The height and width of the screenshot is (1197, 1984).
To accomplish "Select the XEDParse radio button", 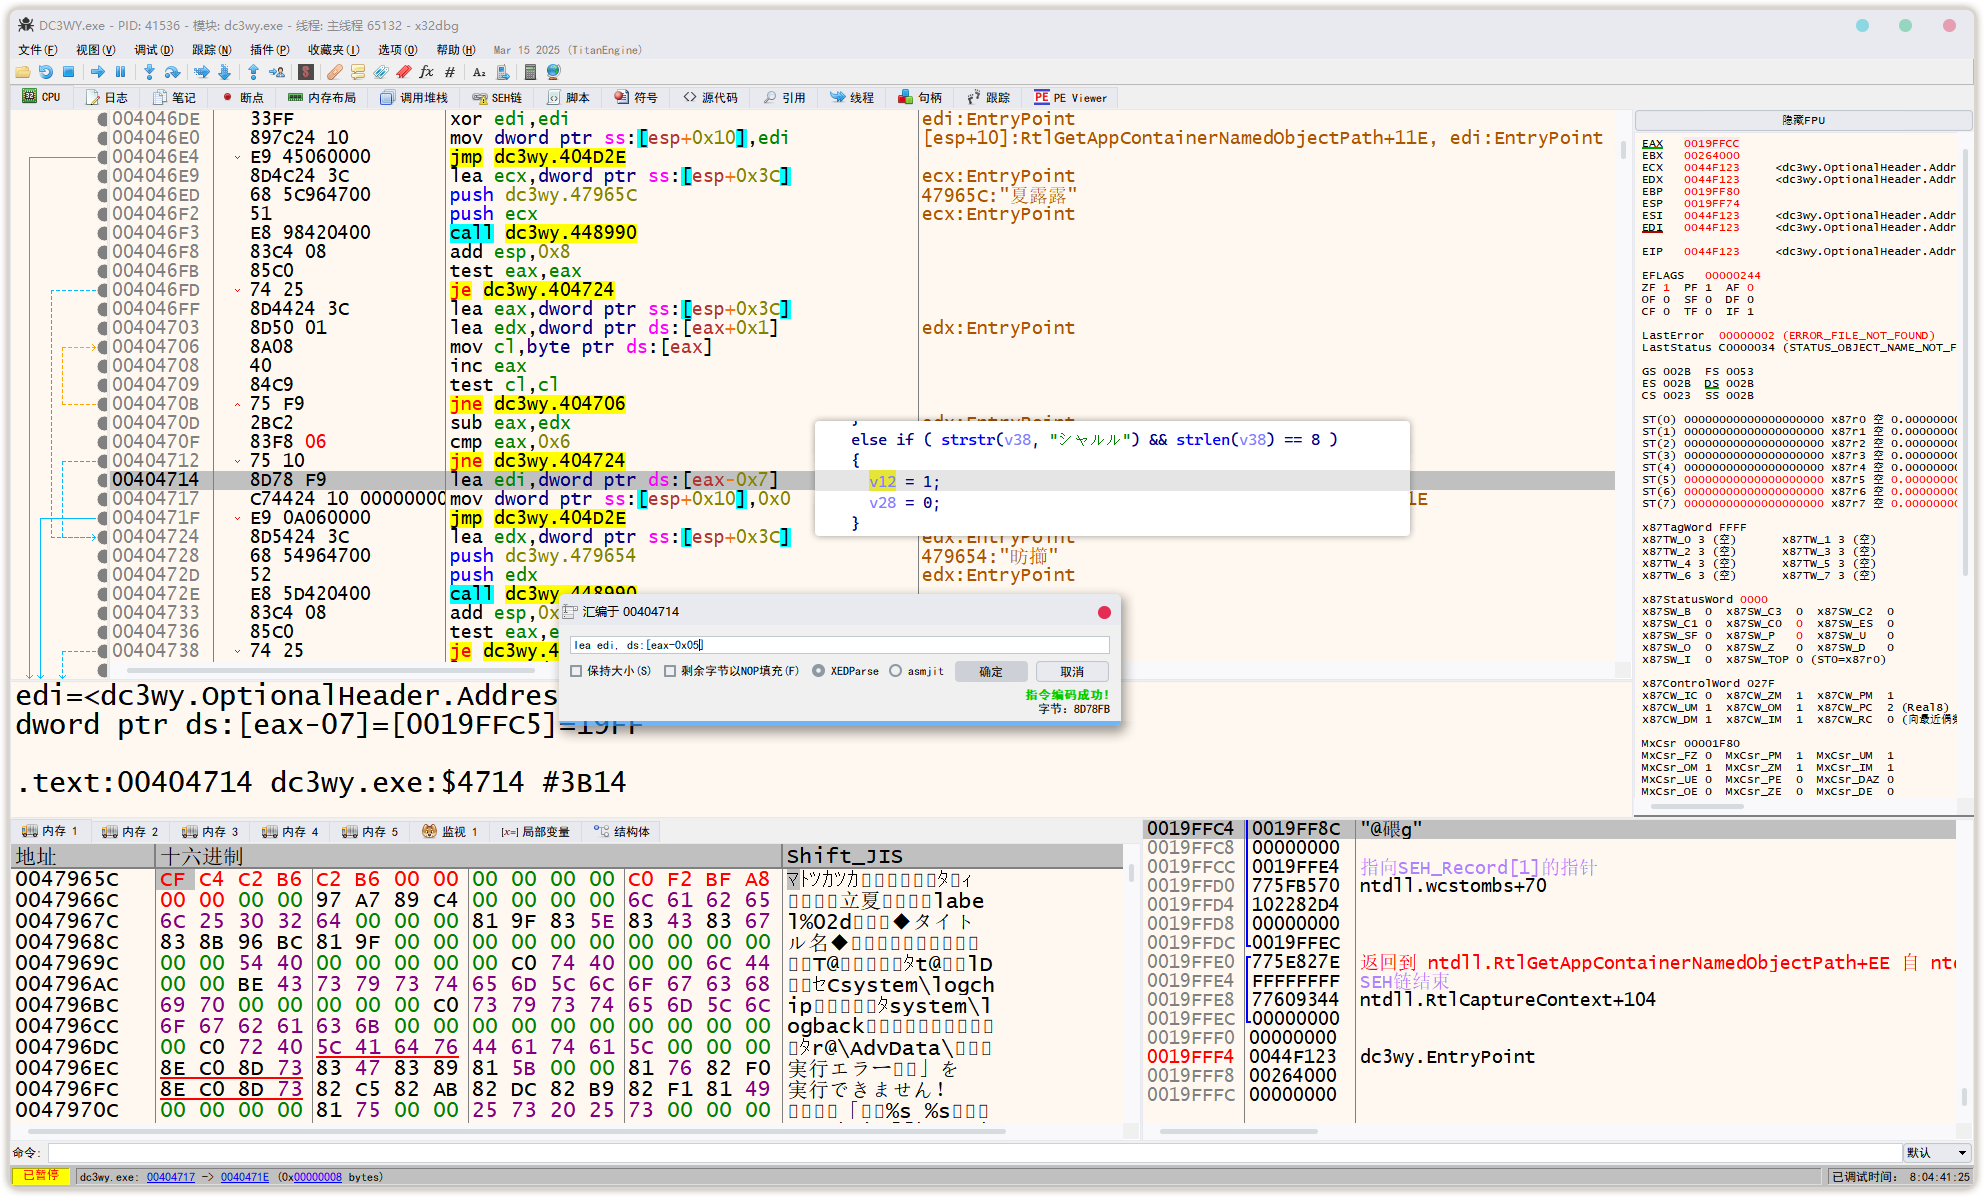I will pos(819,671).
